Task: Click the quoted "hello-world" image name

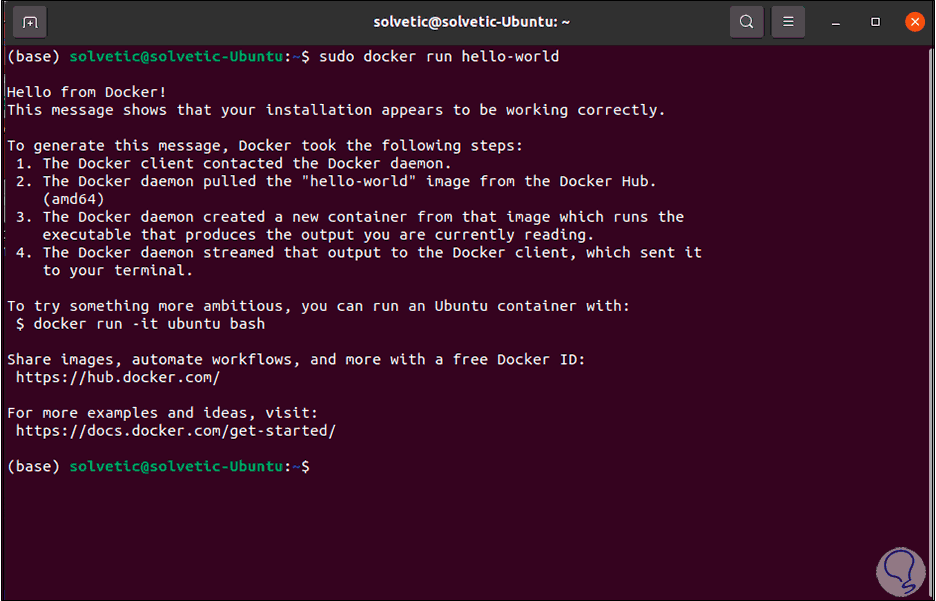Action: coord(359,181)
